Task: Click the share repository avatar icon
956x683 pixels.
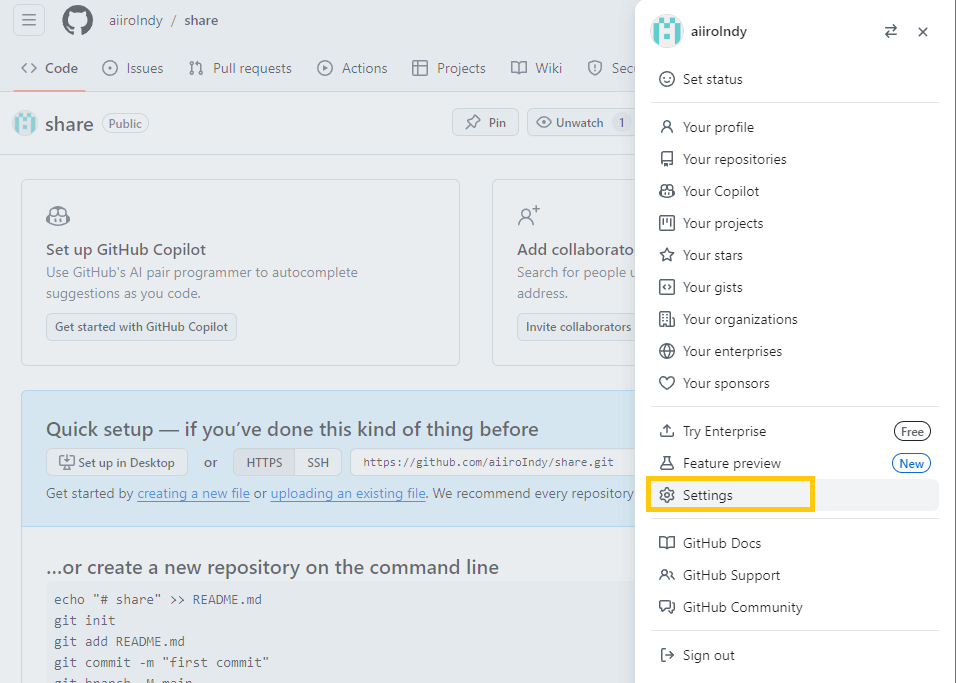Action: (x=25, y=123)
